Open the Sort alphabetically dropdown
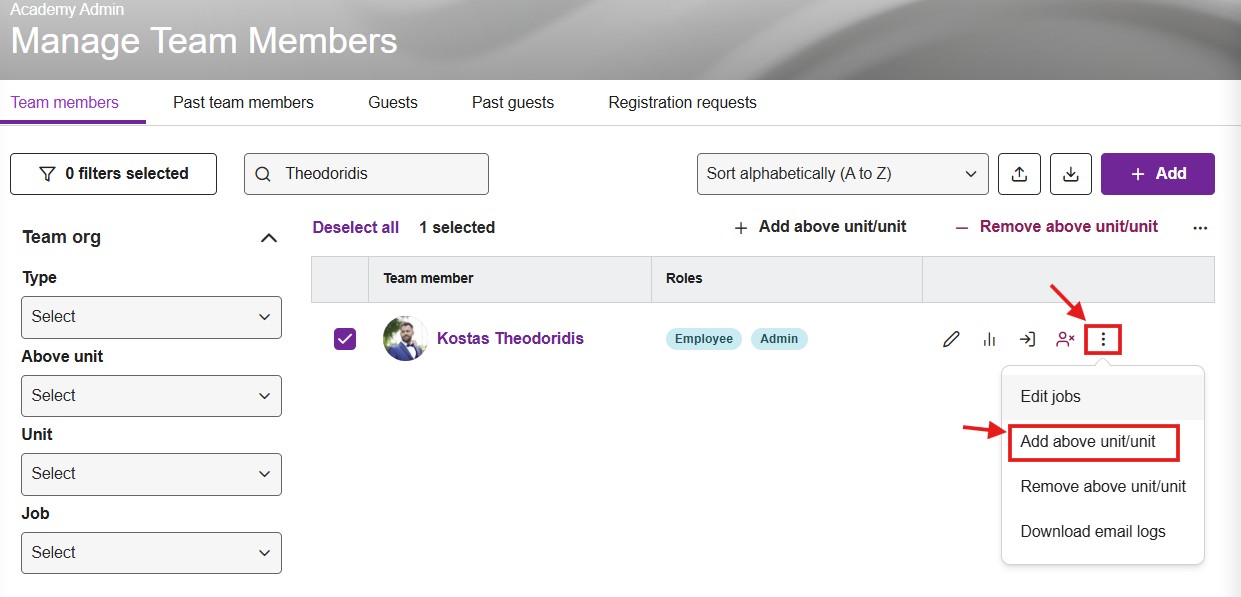Viewport: 1241px width, 597px height. [x=842, y=174]
